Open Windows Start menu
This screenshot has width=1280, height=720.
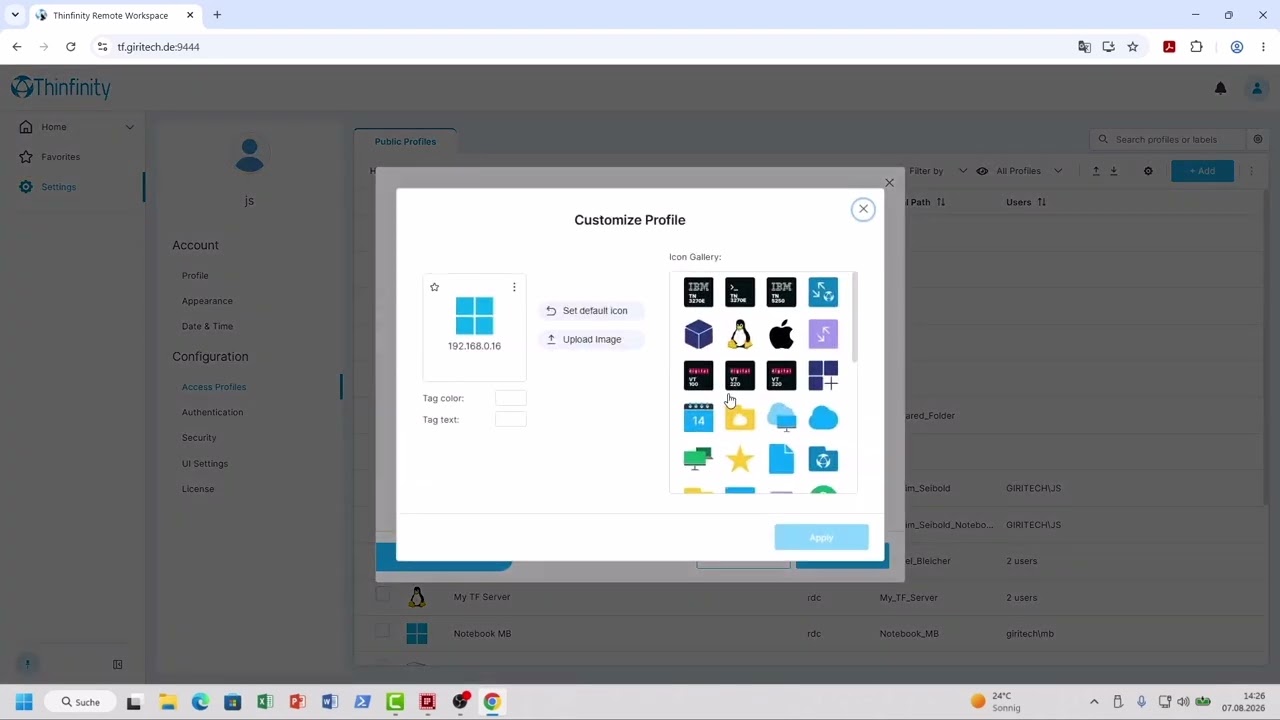pos(24,702)
